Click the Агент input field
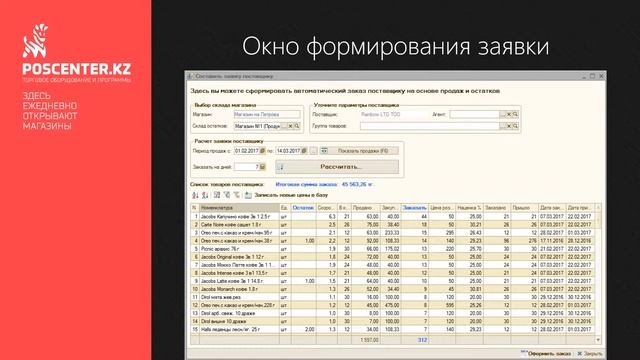The image size is (640, 360). tap(474, 115)
